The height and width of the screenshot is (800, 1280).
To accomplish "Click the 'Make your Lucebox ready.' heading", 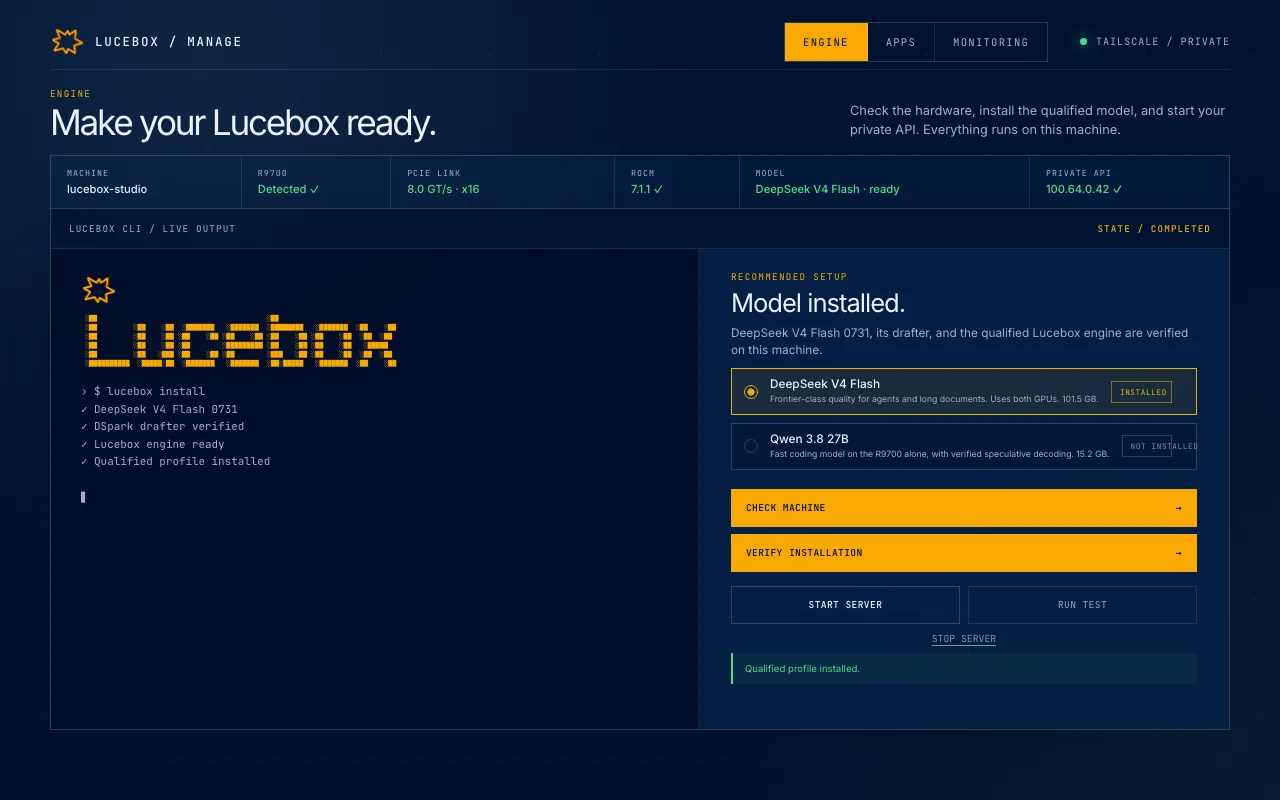I will [243, 123].
